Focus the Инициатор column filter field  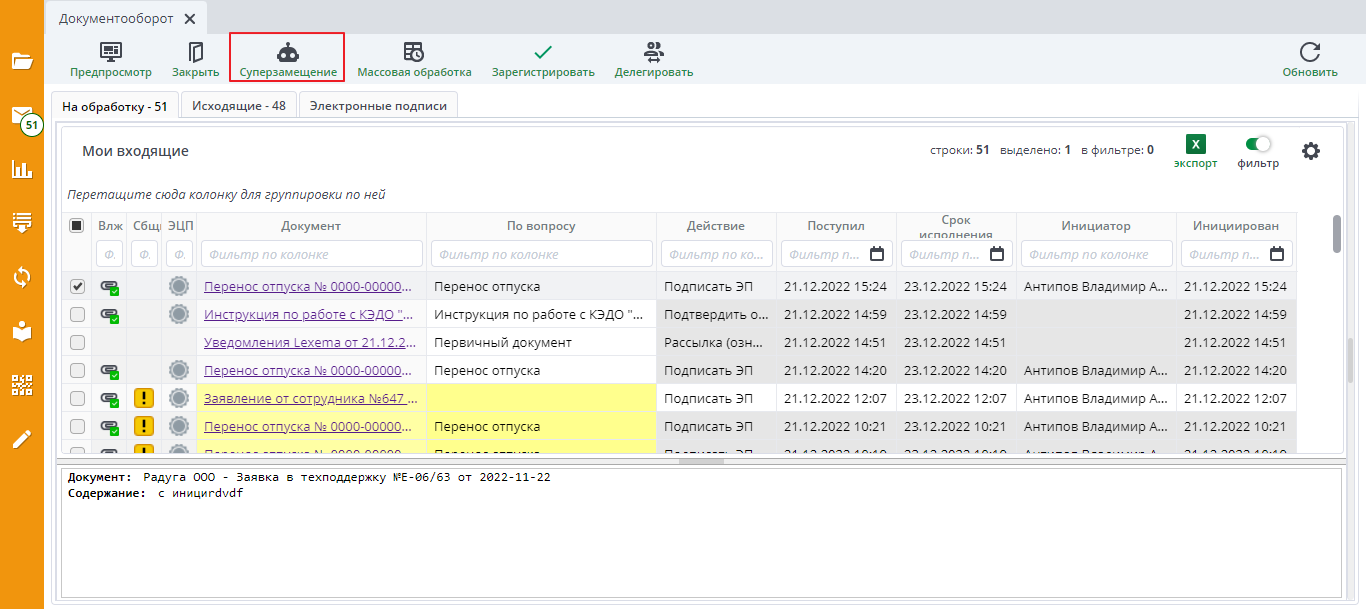pyautogui.click(x=1096, y=254)
